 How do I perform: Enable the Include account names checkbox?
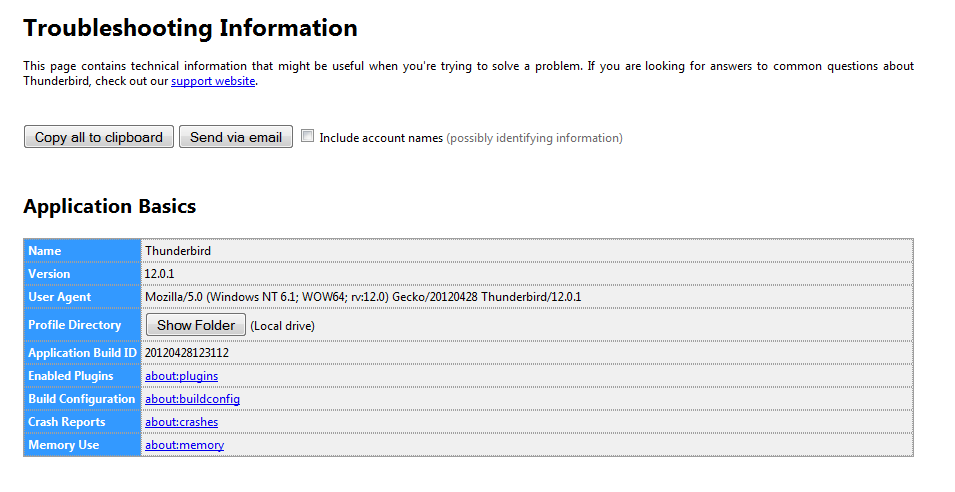tap(308, 136)
